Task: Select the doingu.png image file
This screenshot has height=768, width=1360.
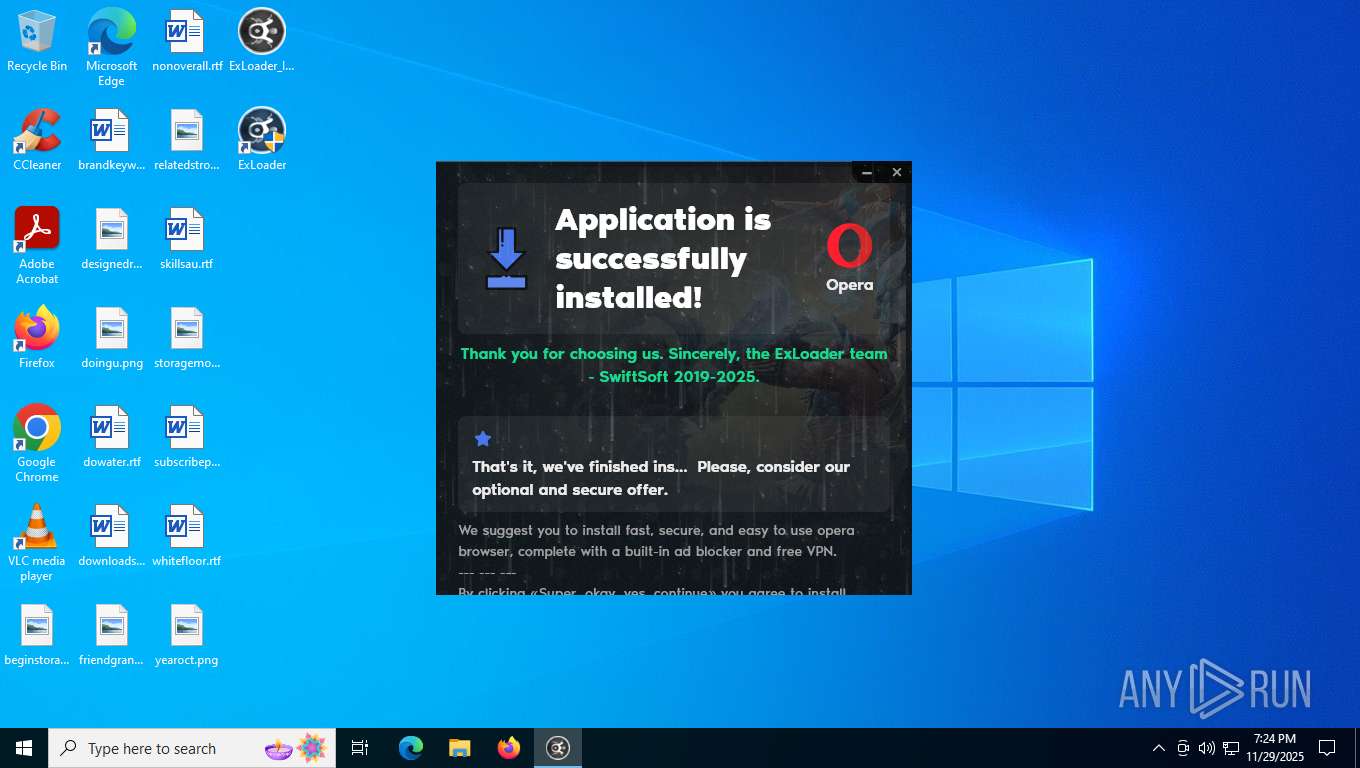Action: (x=111, y=338)
